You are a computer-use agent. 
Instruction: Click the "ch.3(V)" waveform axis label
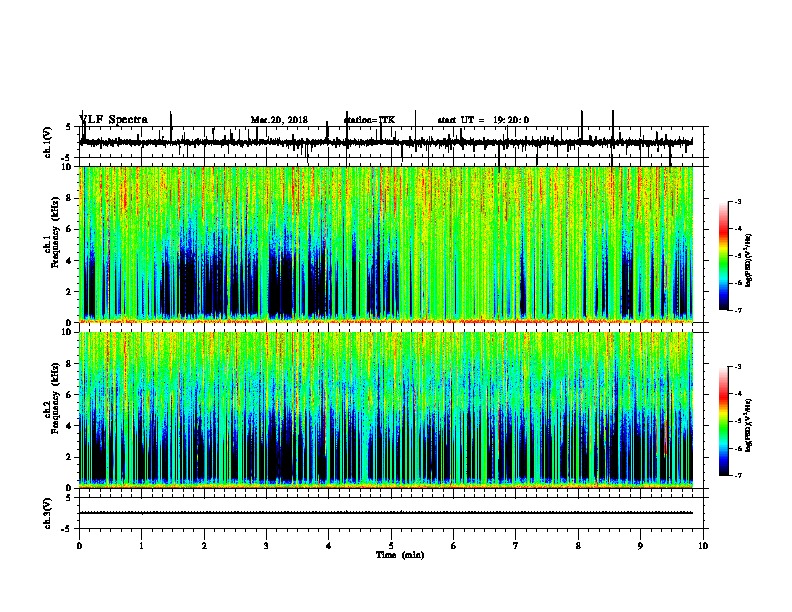point(48,513)
